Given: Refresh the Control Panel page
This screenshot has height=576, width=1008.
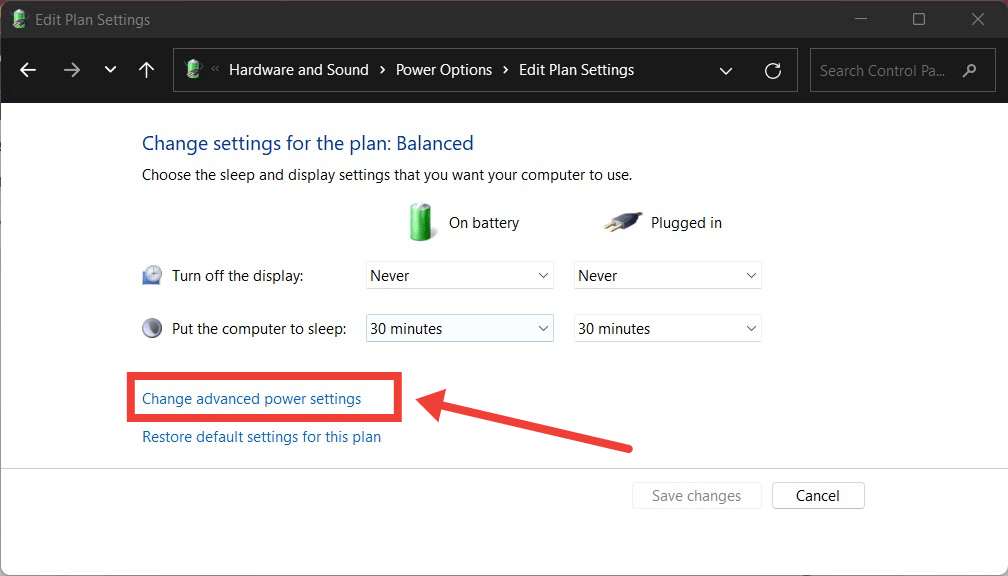Looking at the screenshot, I should 772,70.
